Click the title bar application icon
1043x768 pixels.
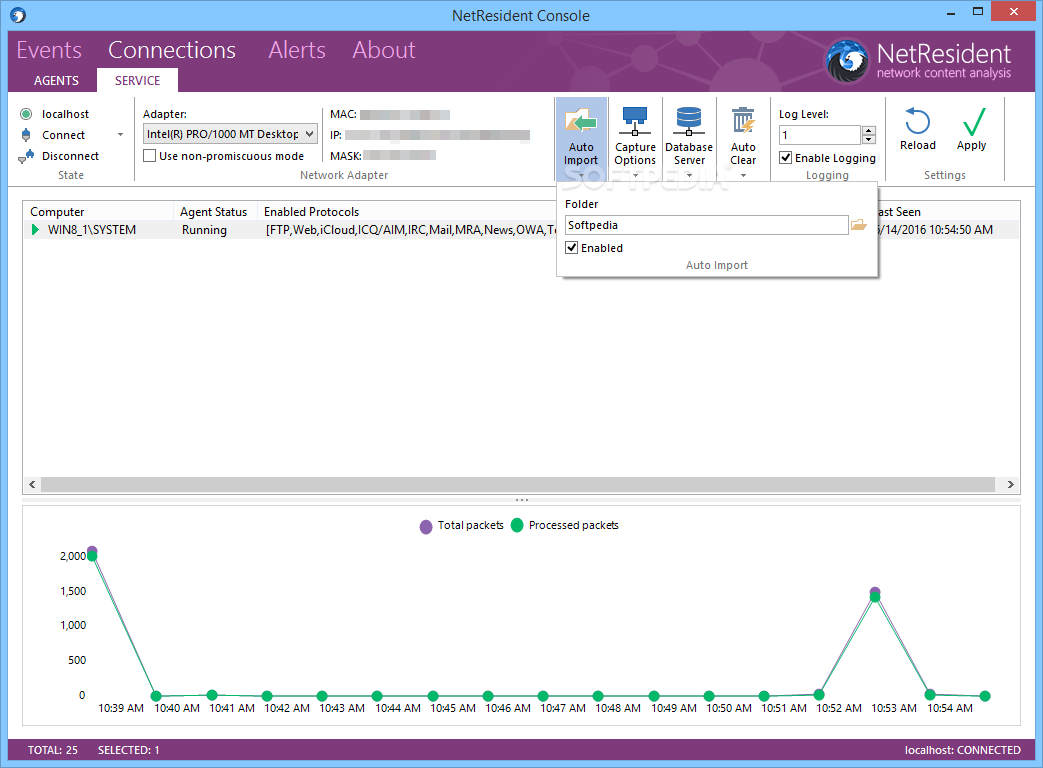(18, 15)
